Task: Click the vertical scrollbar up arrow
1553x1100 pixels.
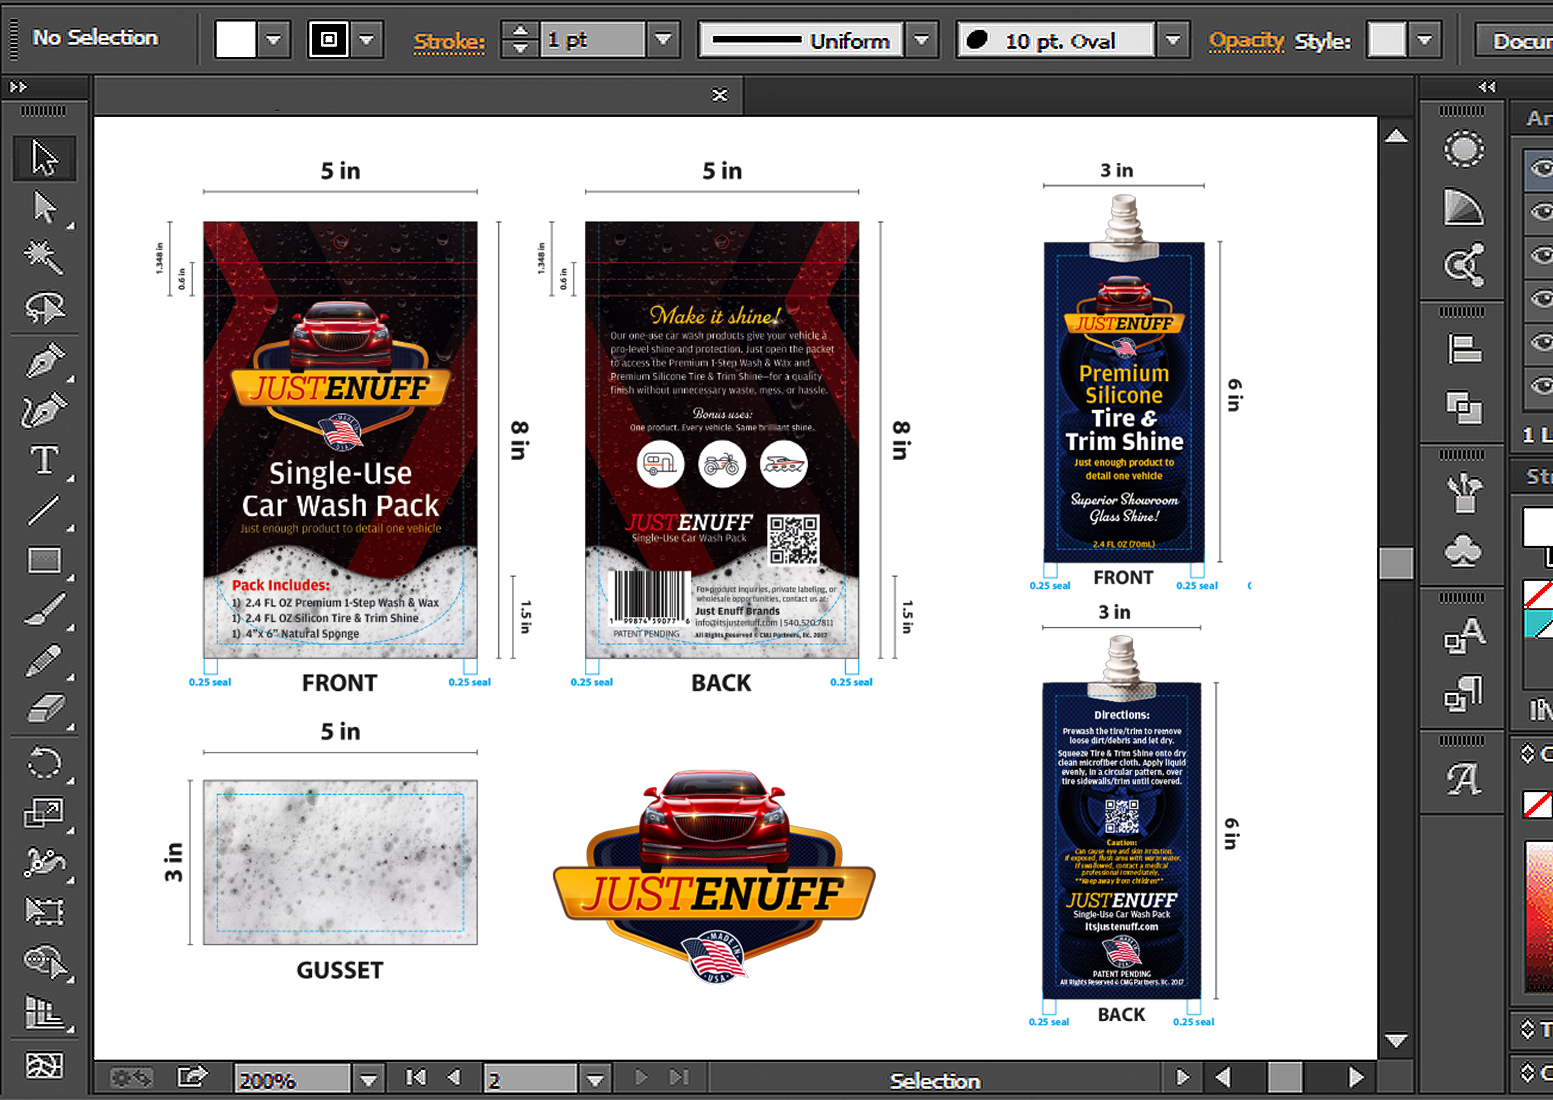Action: tap(1396, 136)
